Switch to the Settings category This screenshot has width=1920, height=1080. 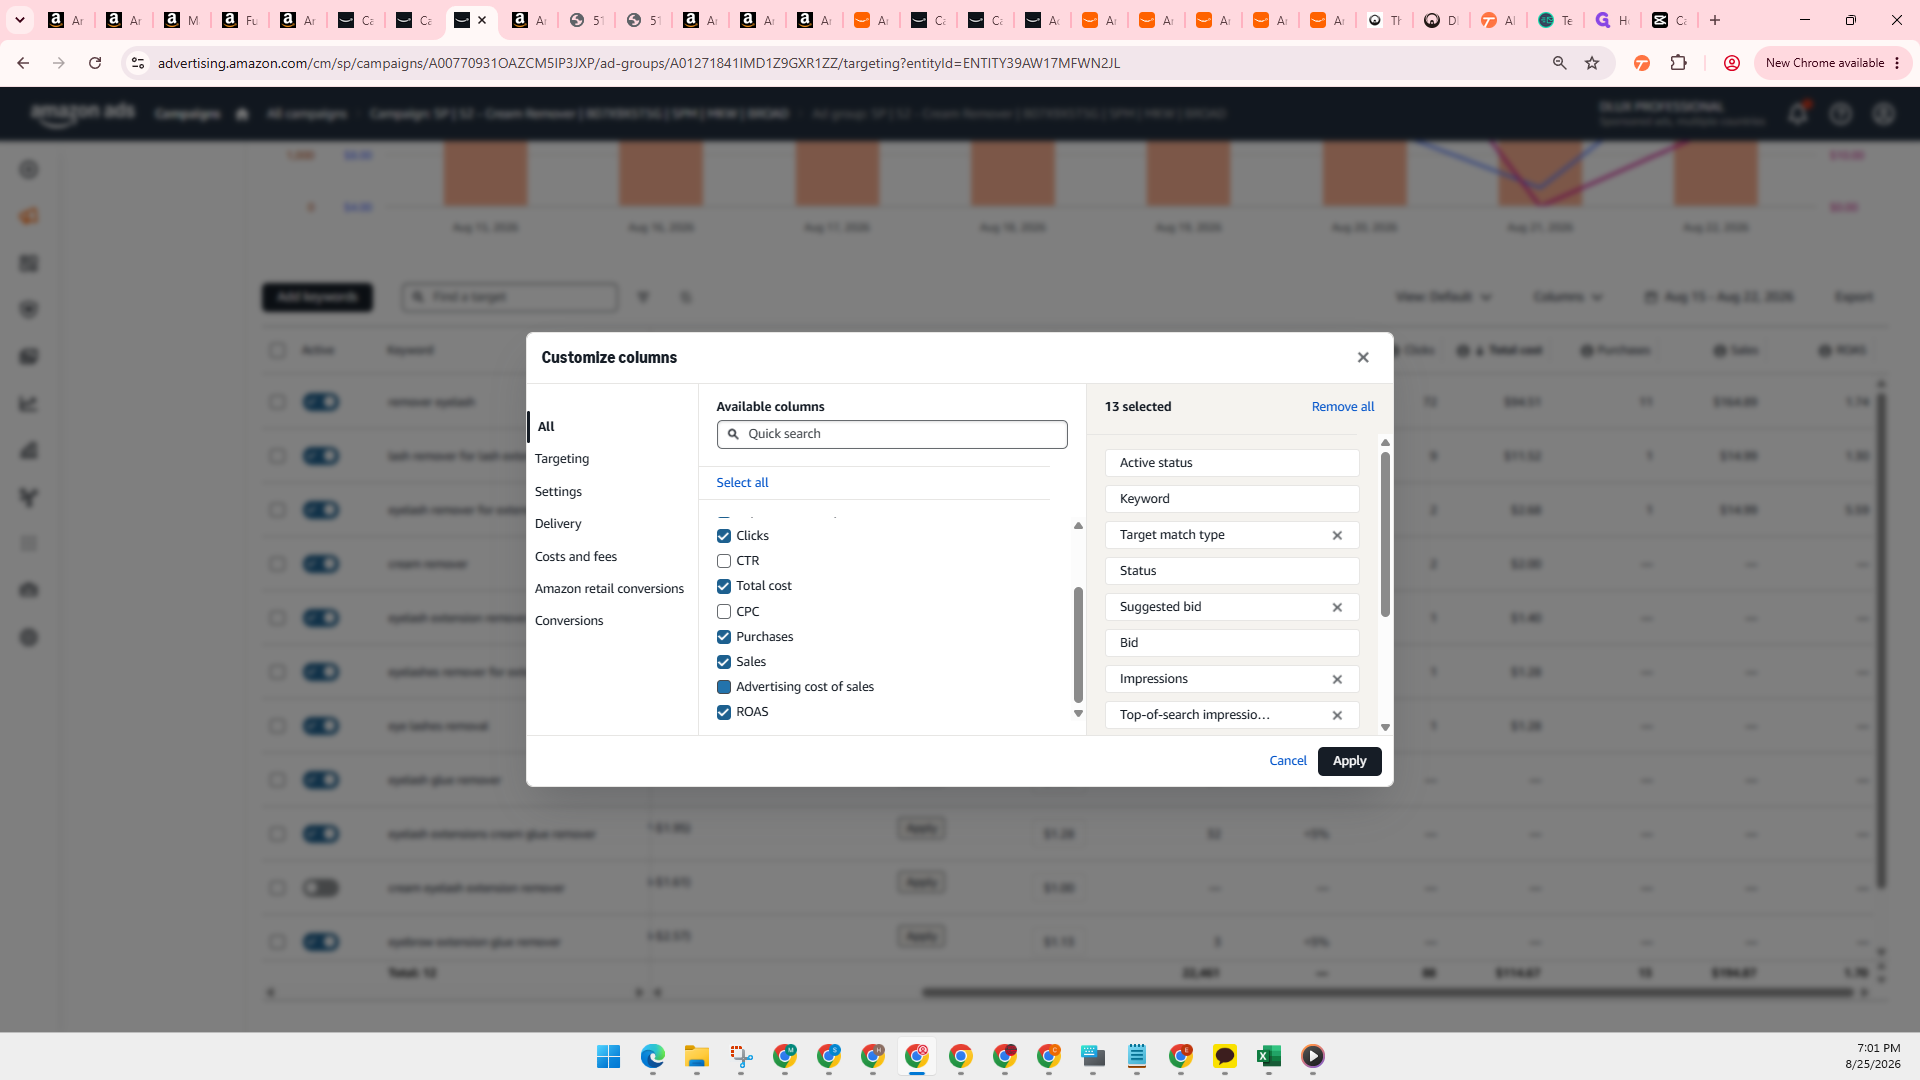coord(558,491)
